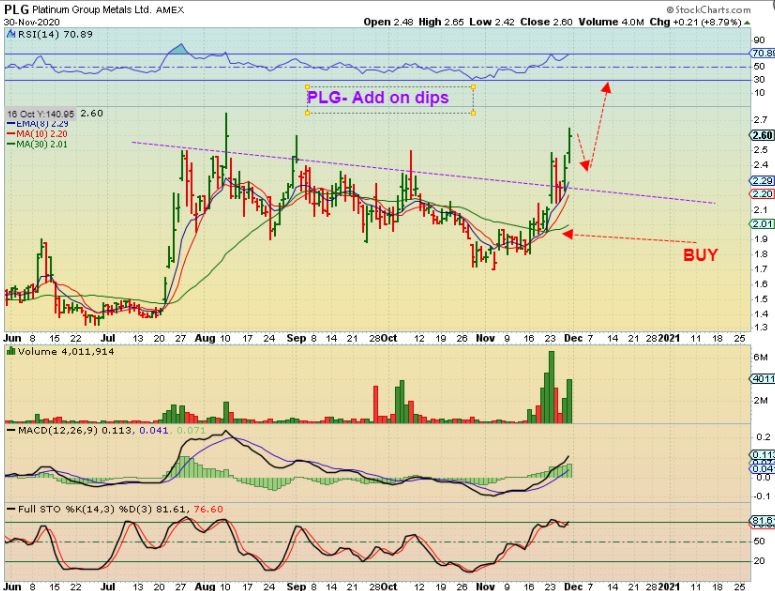Click the MA(30) 2.01 legend entry
The height and width of the screenshot is (591, 775).
coord(38,144)
